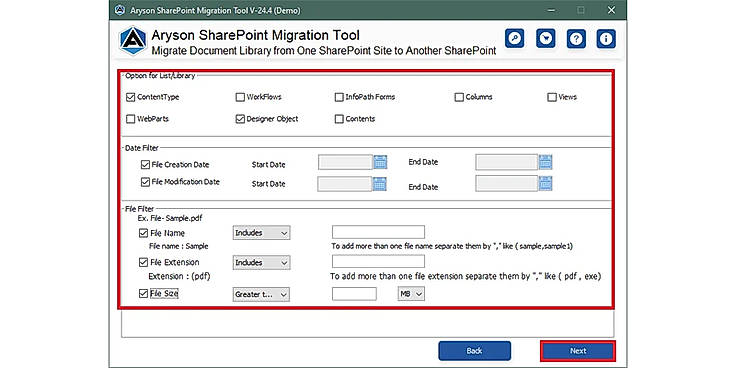The width and height of the screenshot is (736, 368).
Task: Click the 'Ex. File - Sample.pdf' text
Action: (x=170, y=218)
